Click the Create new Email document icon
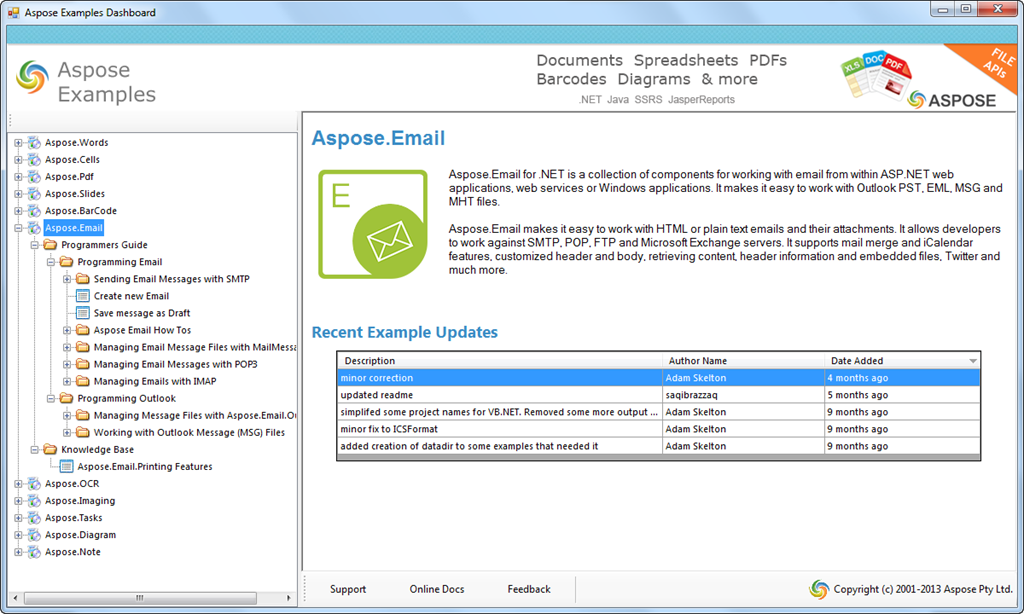Image resolution: width=1024 pixels, height=614 pixels. tap(84, 296)
